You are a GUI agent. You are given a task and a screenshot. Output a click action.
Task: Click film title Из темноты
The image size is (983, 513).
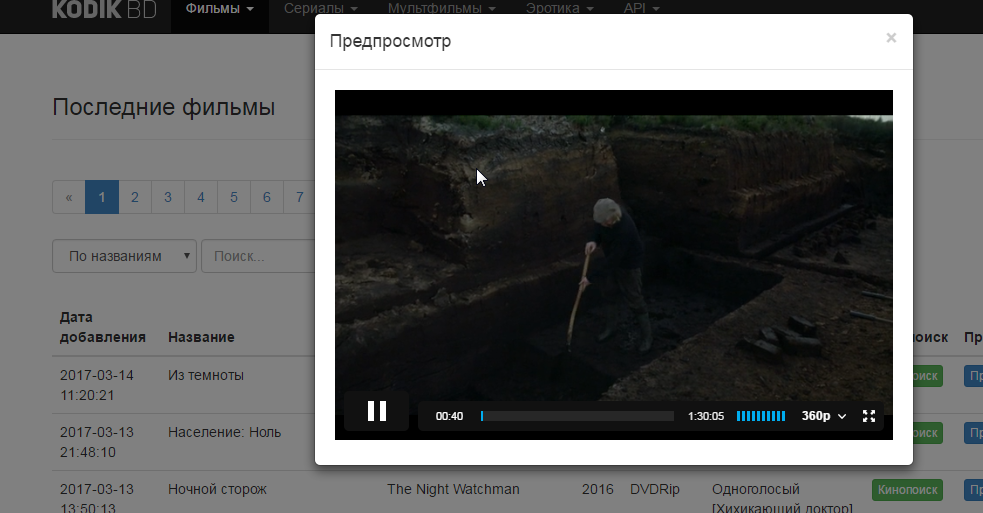(206, 376)
